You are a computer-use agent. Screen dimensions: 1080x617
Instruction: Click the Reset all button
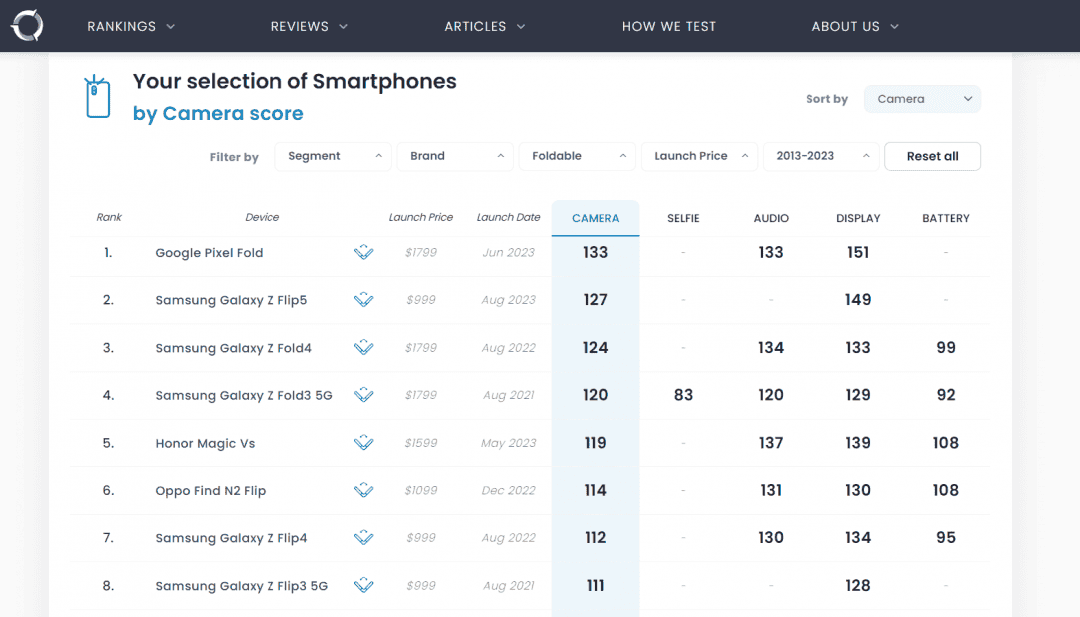click(933, 156)
